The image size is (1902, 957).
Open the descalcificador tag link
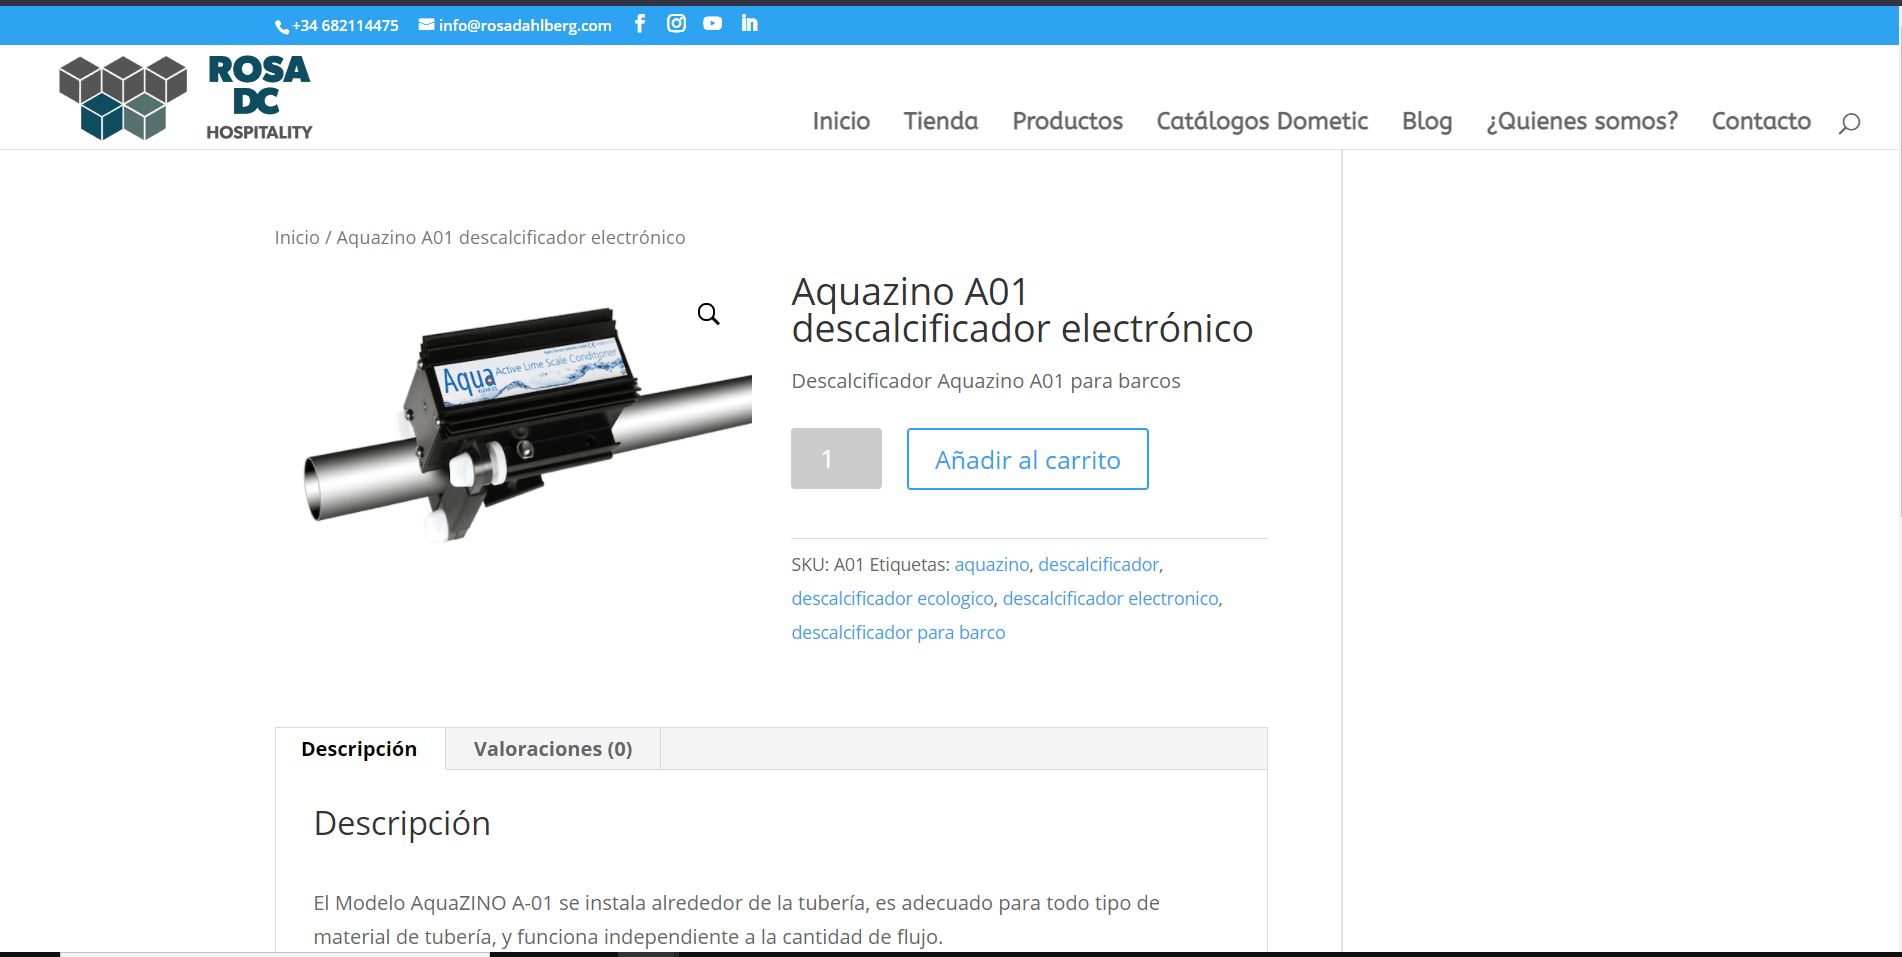pos(1098,565)
